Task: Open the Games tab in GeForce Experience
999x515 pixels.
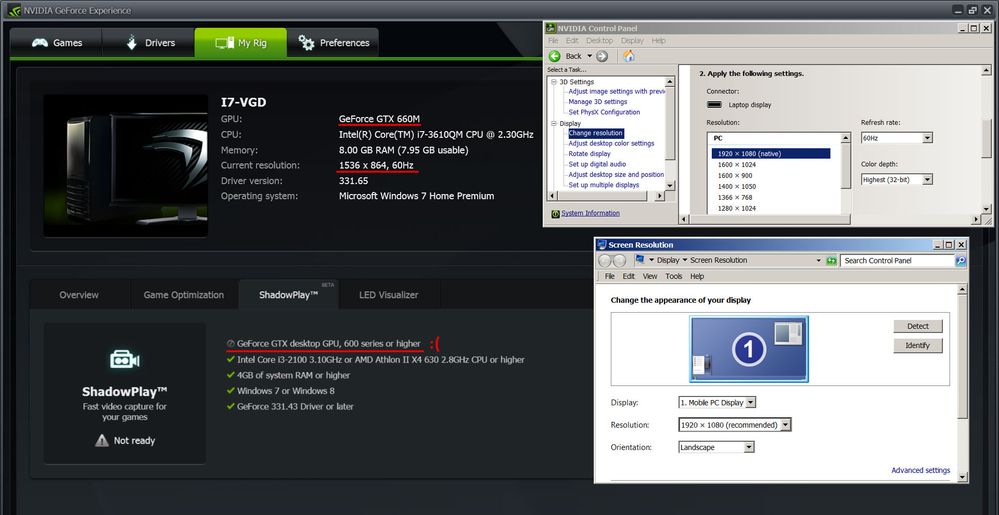Action: (57, 43)
